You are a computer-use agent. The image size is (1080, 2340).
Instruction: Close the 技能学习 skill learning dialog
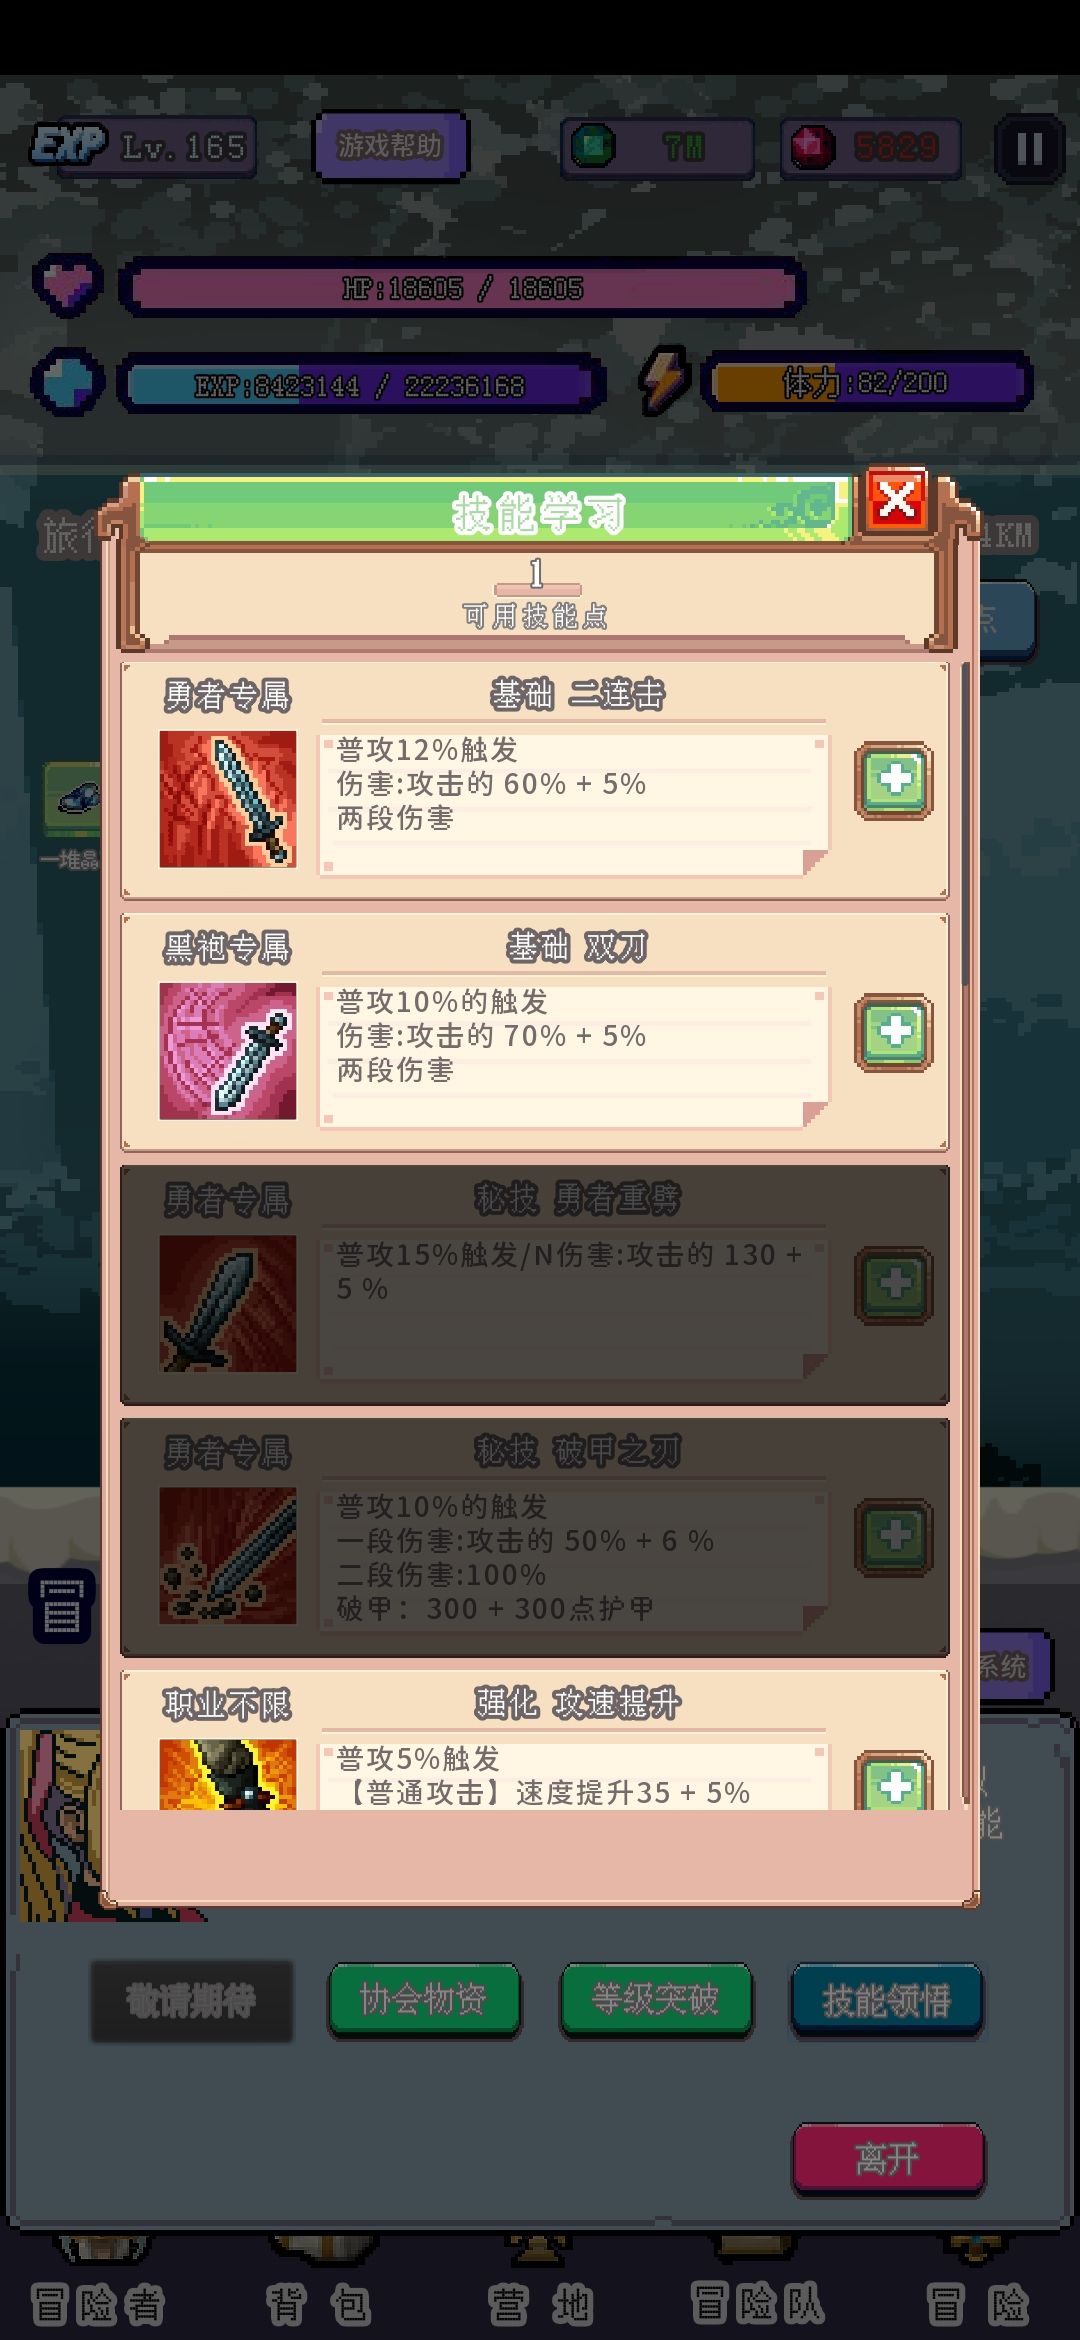[x=896, y=500]
